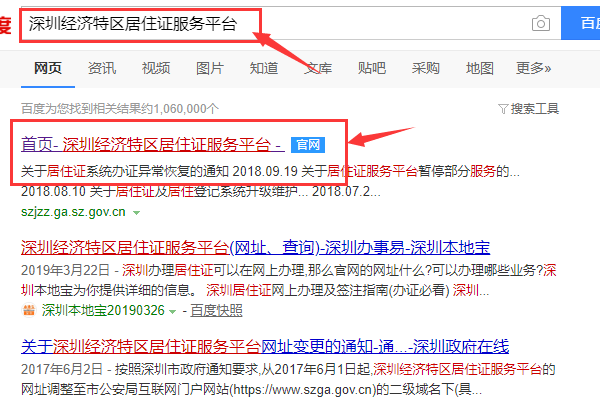
Task: Open the 首页-深圳经济特区居住证服务平台 official result
Action: coord(153,145)
